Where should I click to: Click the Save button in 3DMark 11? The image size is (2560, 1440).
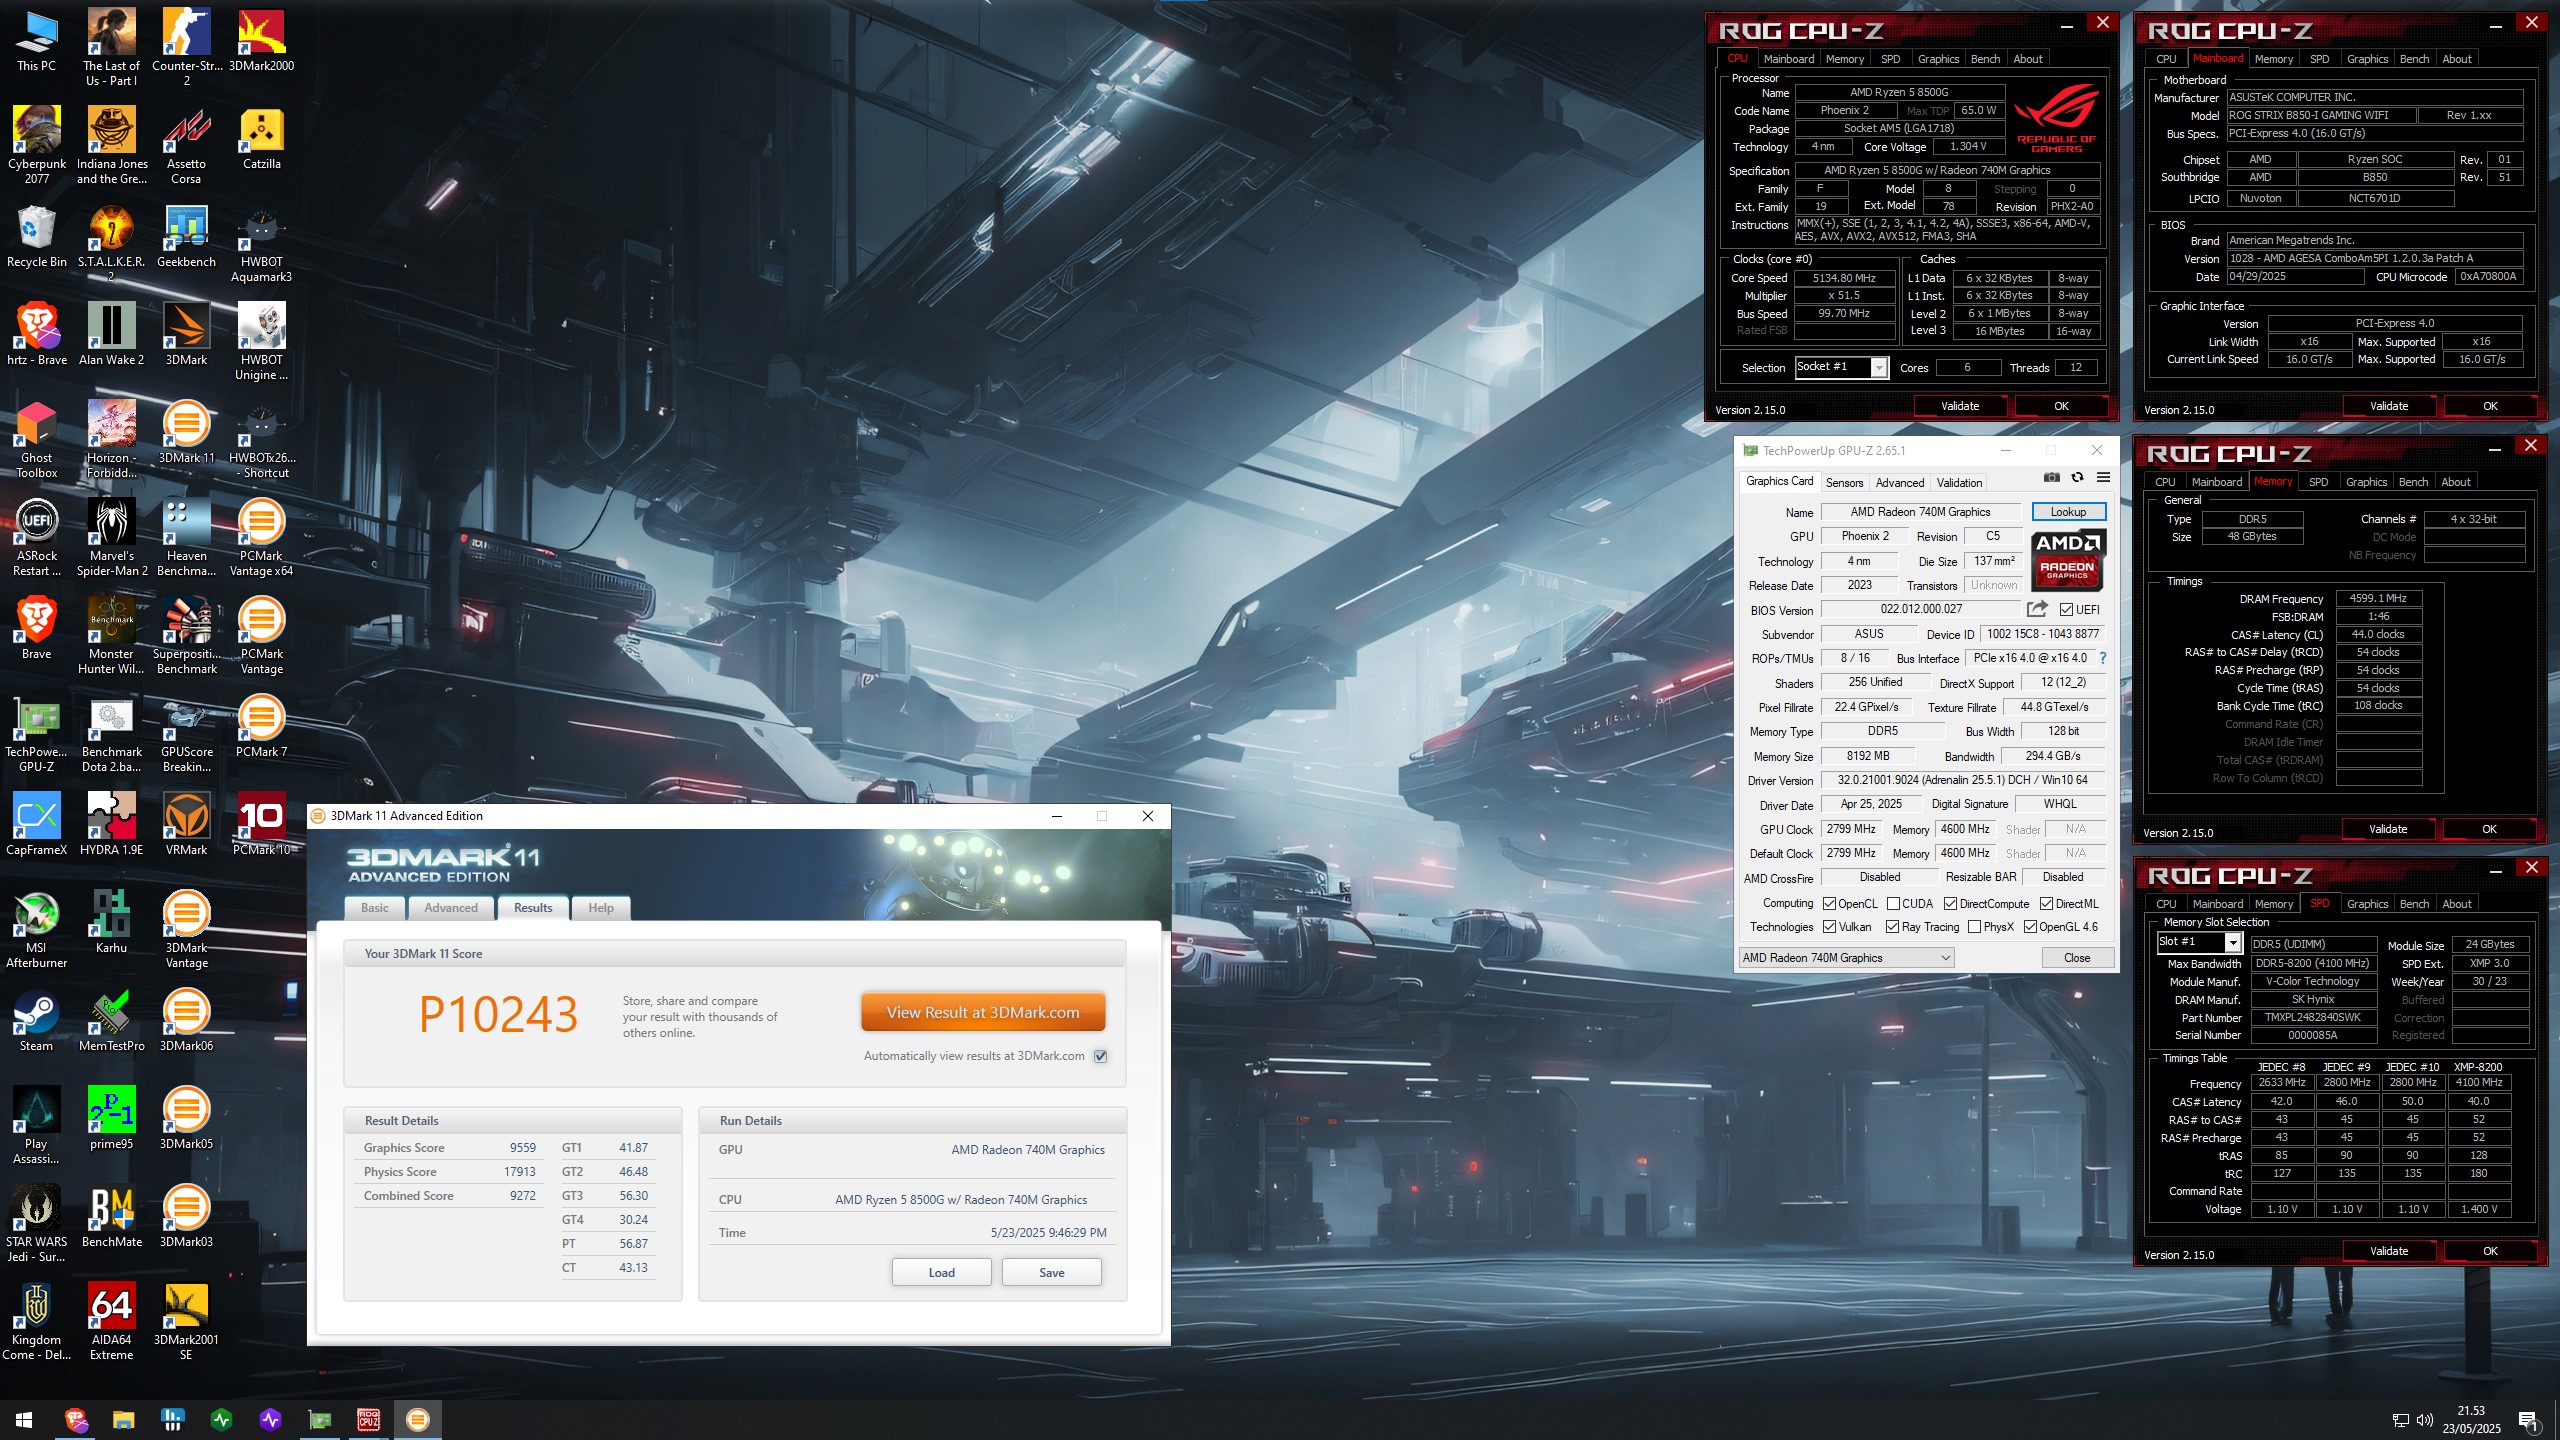pyautogui.click(x=1051, y=1273)
